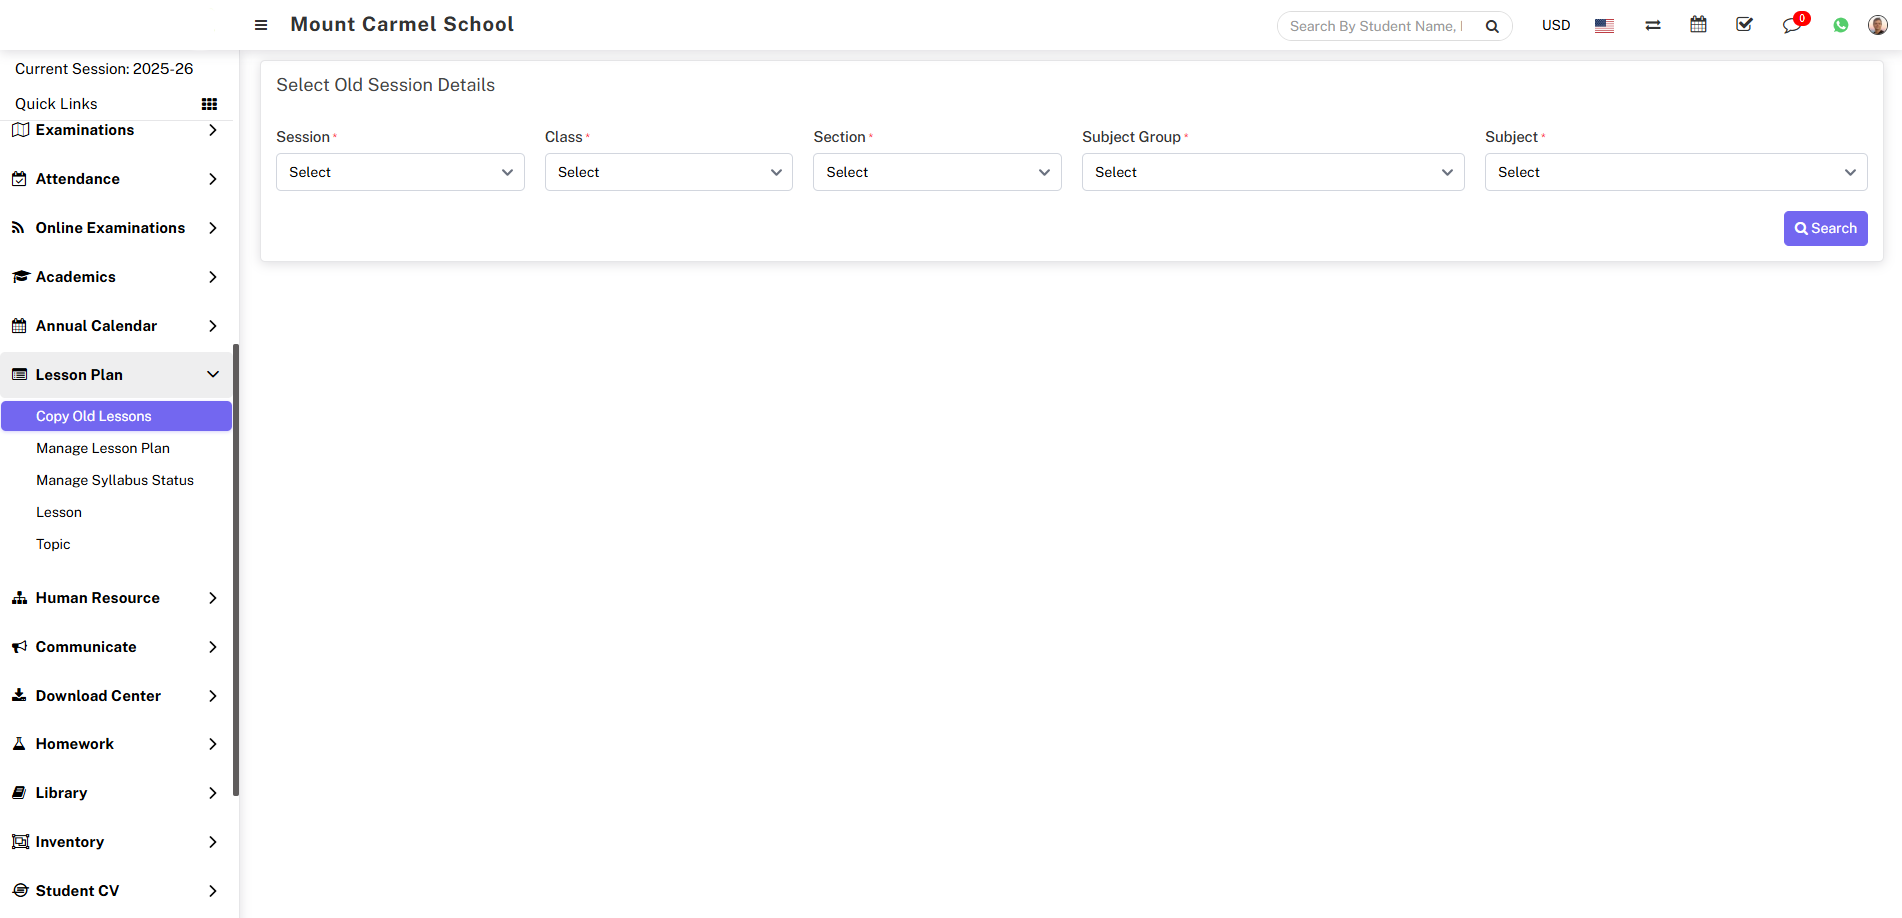Click the US flag language icon

click(1604, 26)
